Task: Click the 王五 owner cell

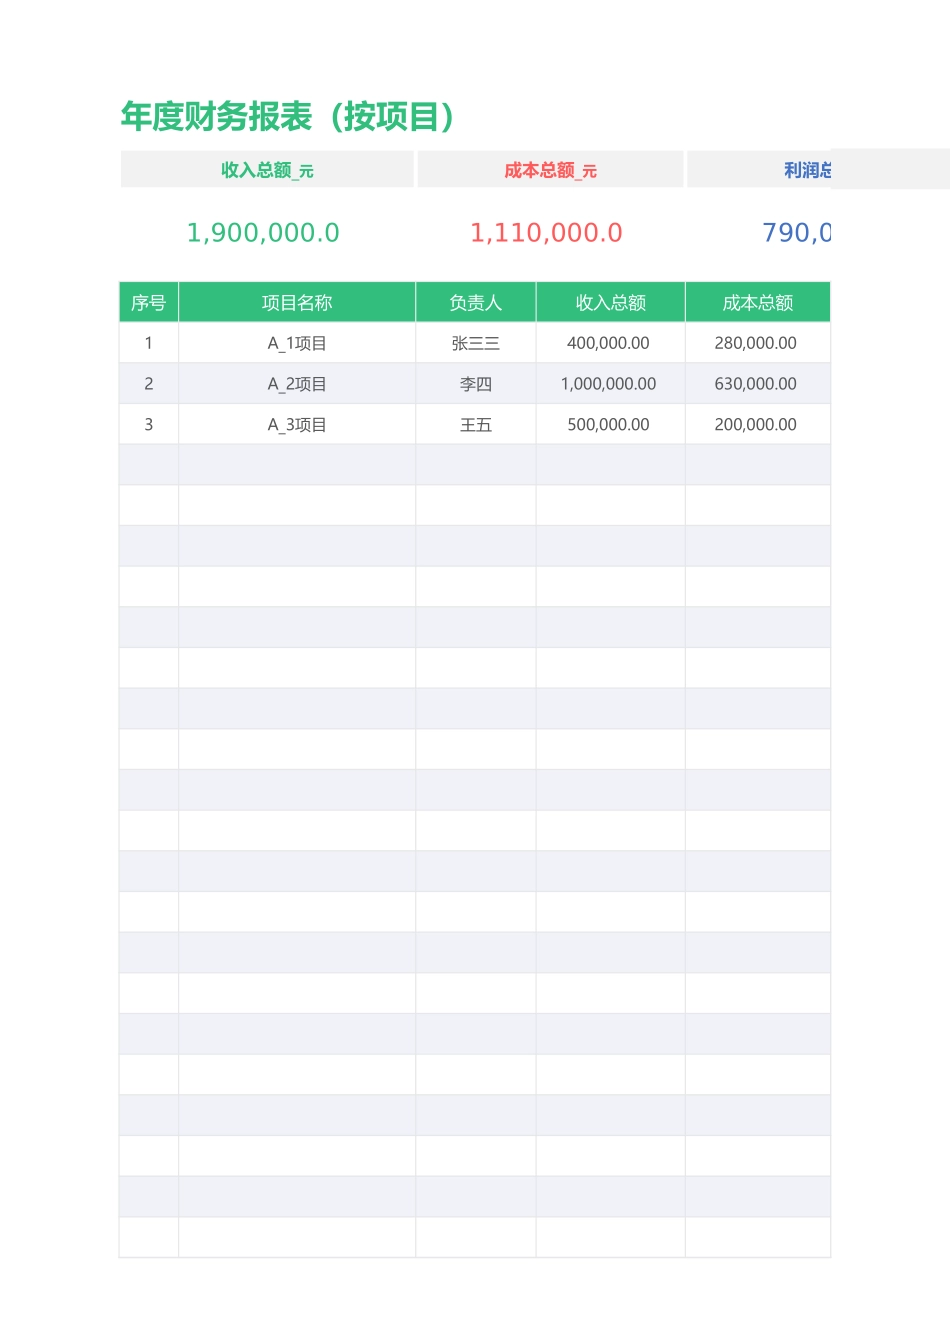Action: click(x=475, y=425)
